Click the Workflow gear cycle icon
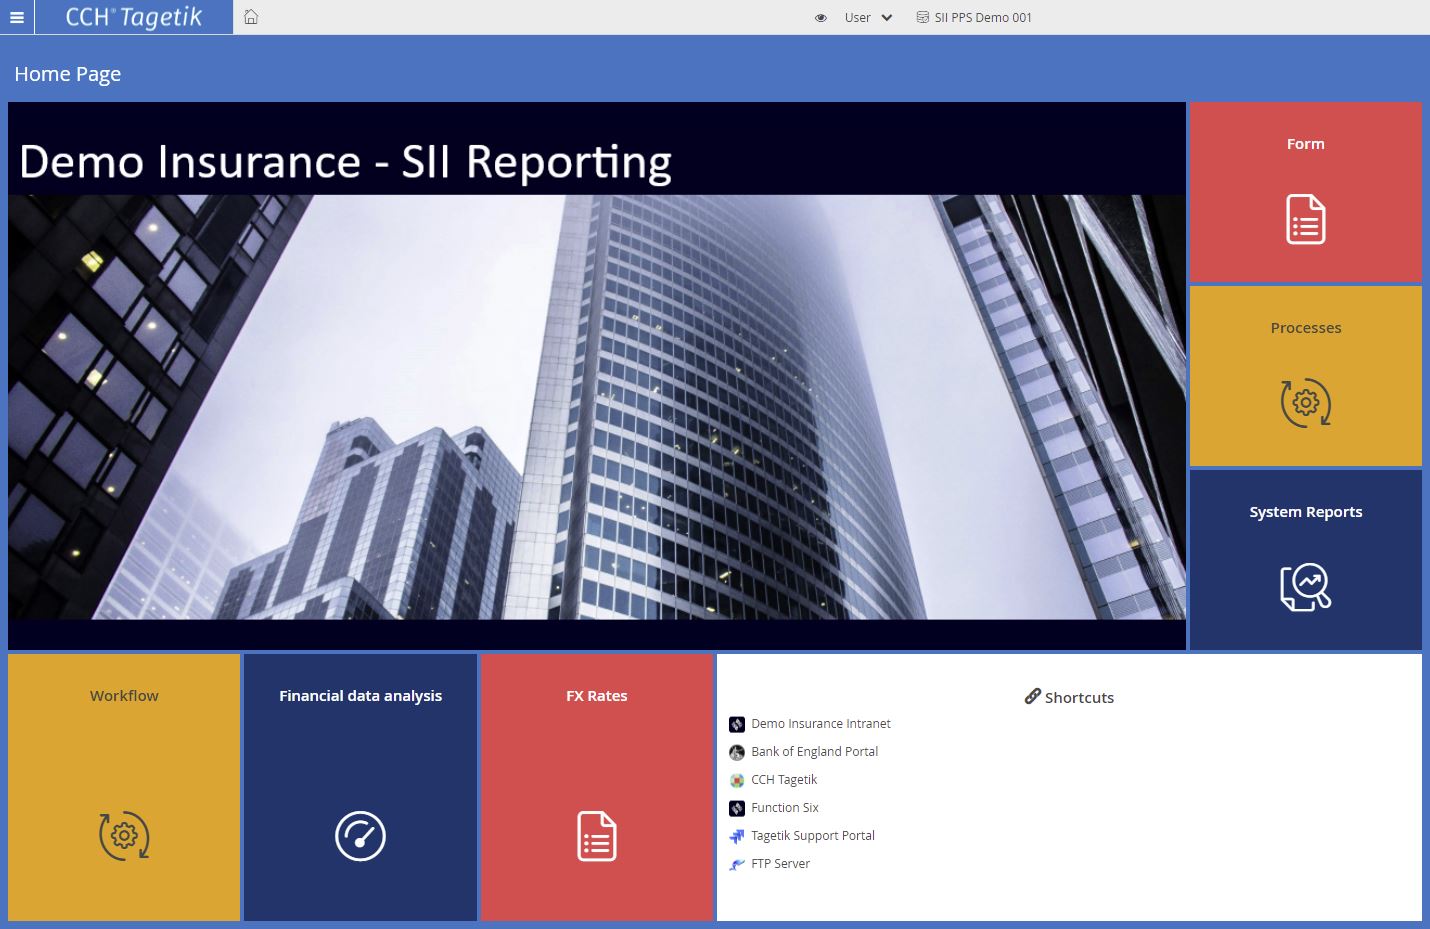This screenshot has width=1430, height=929. click(x=124, y=836)
